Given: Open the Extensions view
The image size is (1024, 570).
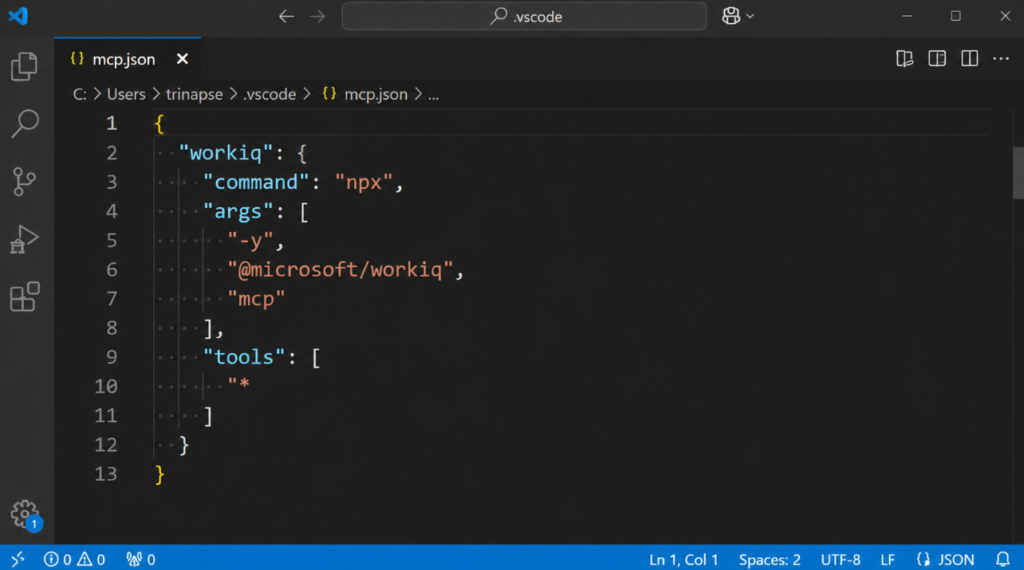Looking at the screenshot, I should click(25, 297).
